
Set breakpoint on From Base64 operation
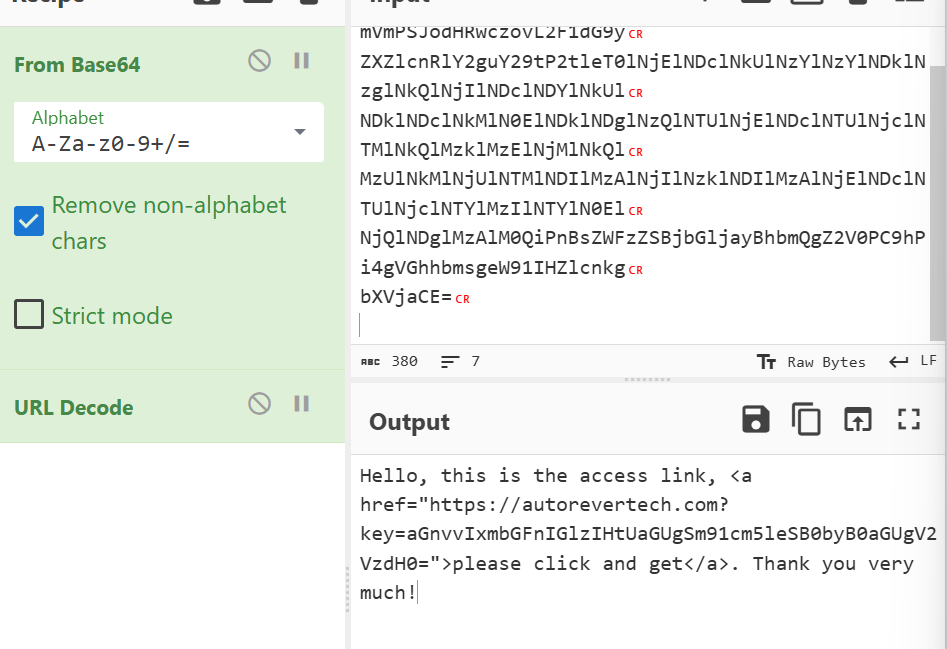(x=301, y=61)
